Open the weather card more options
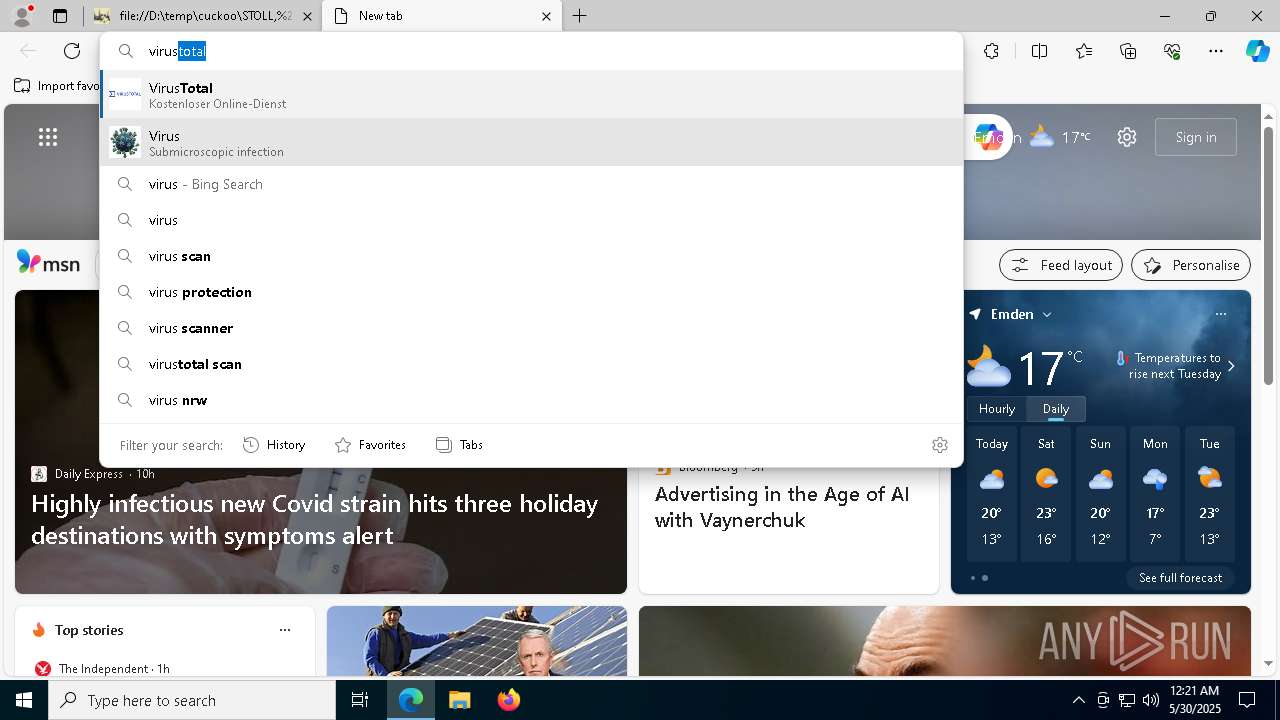The width and height of the screenshot is (1280, 720). (x=1220, y=314)
